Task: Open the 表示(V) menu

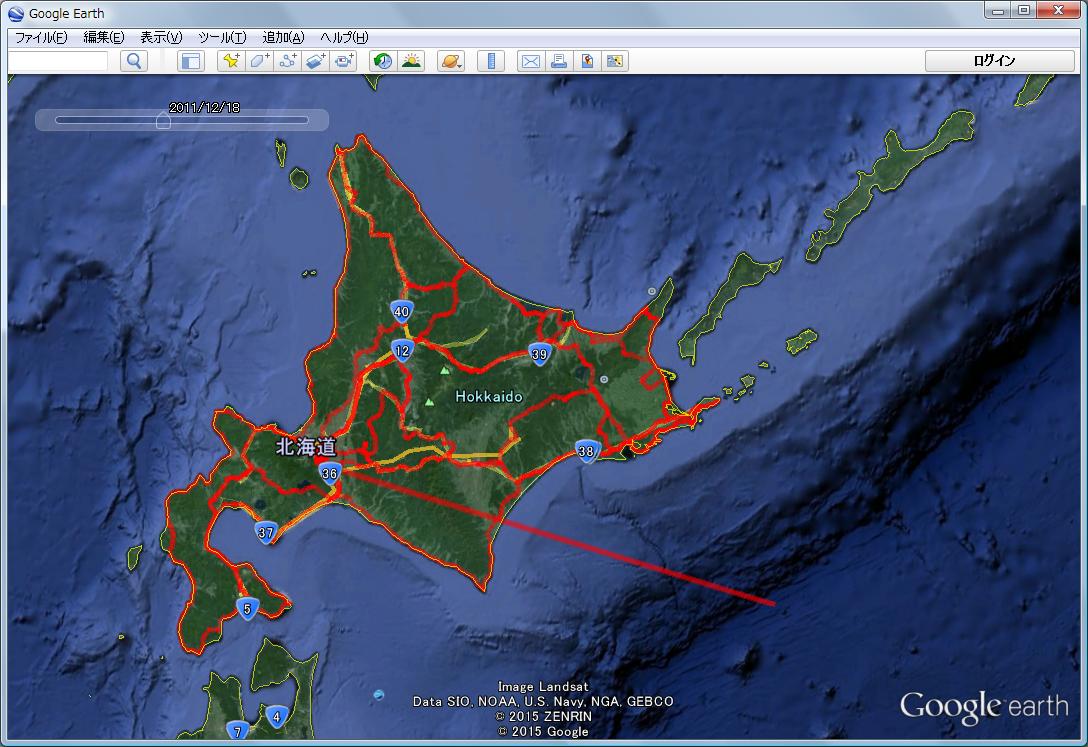Action: (x=161, y=37)
